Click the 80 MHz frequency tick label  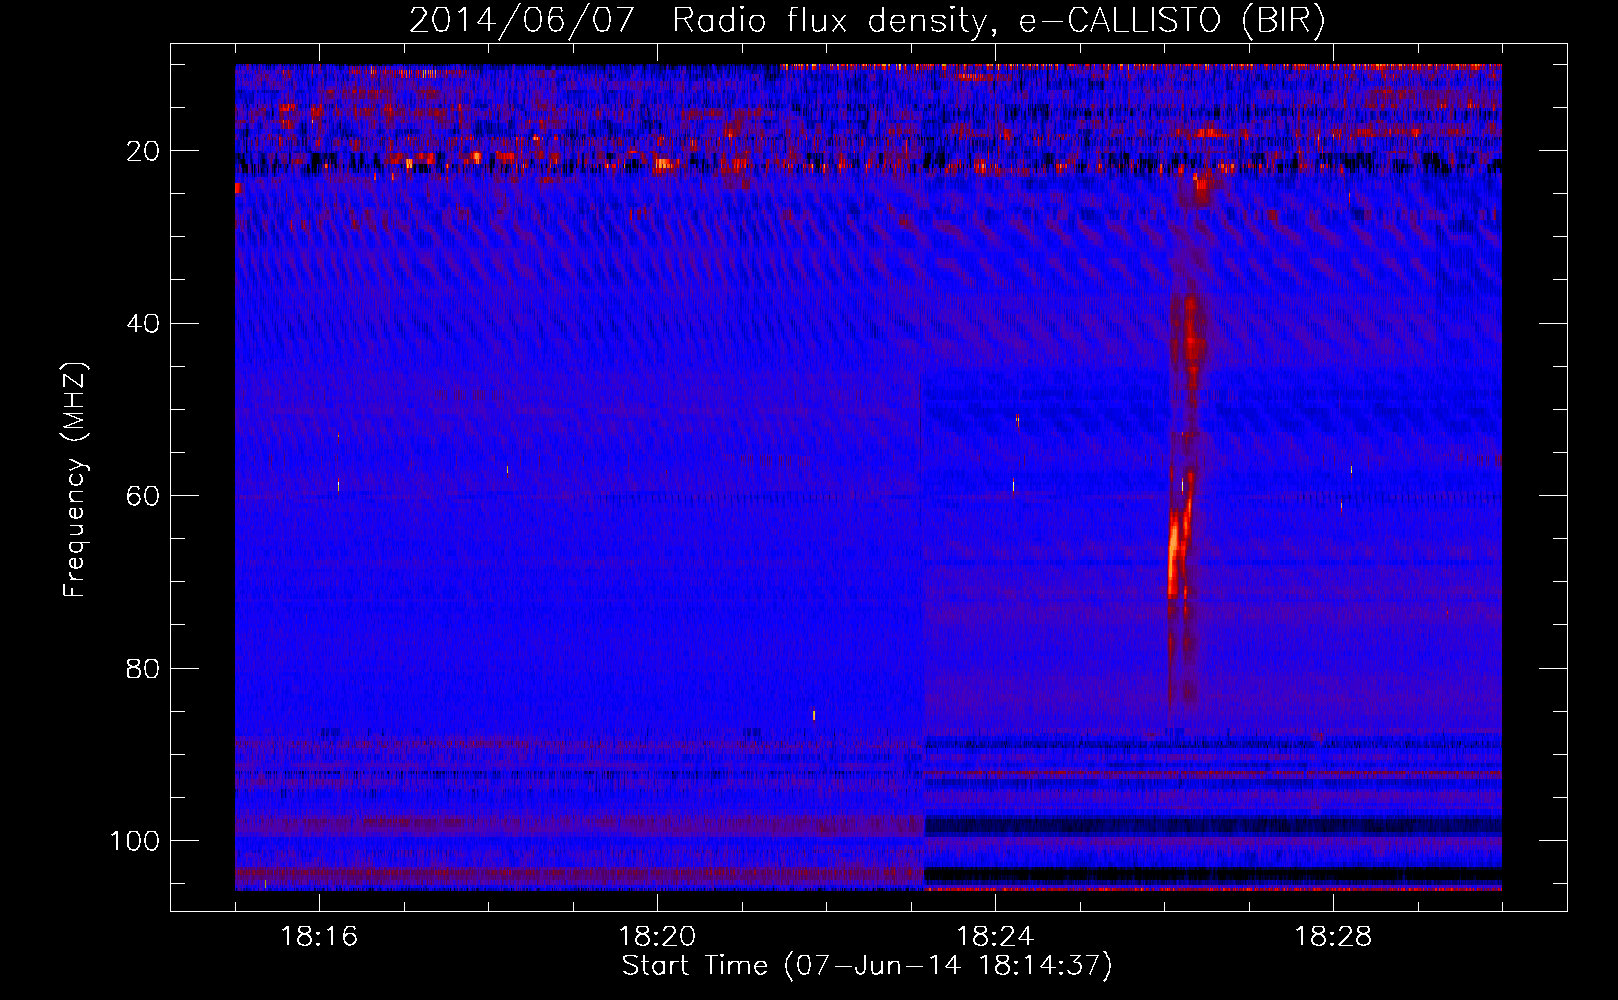pos(143,669)
